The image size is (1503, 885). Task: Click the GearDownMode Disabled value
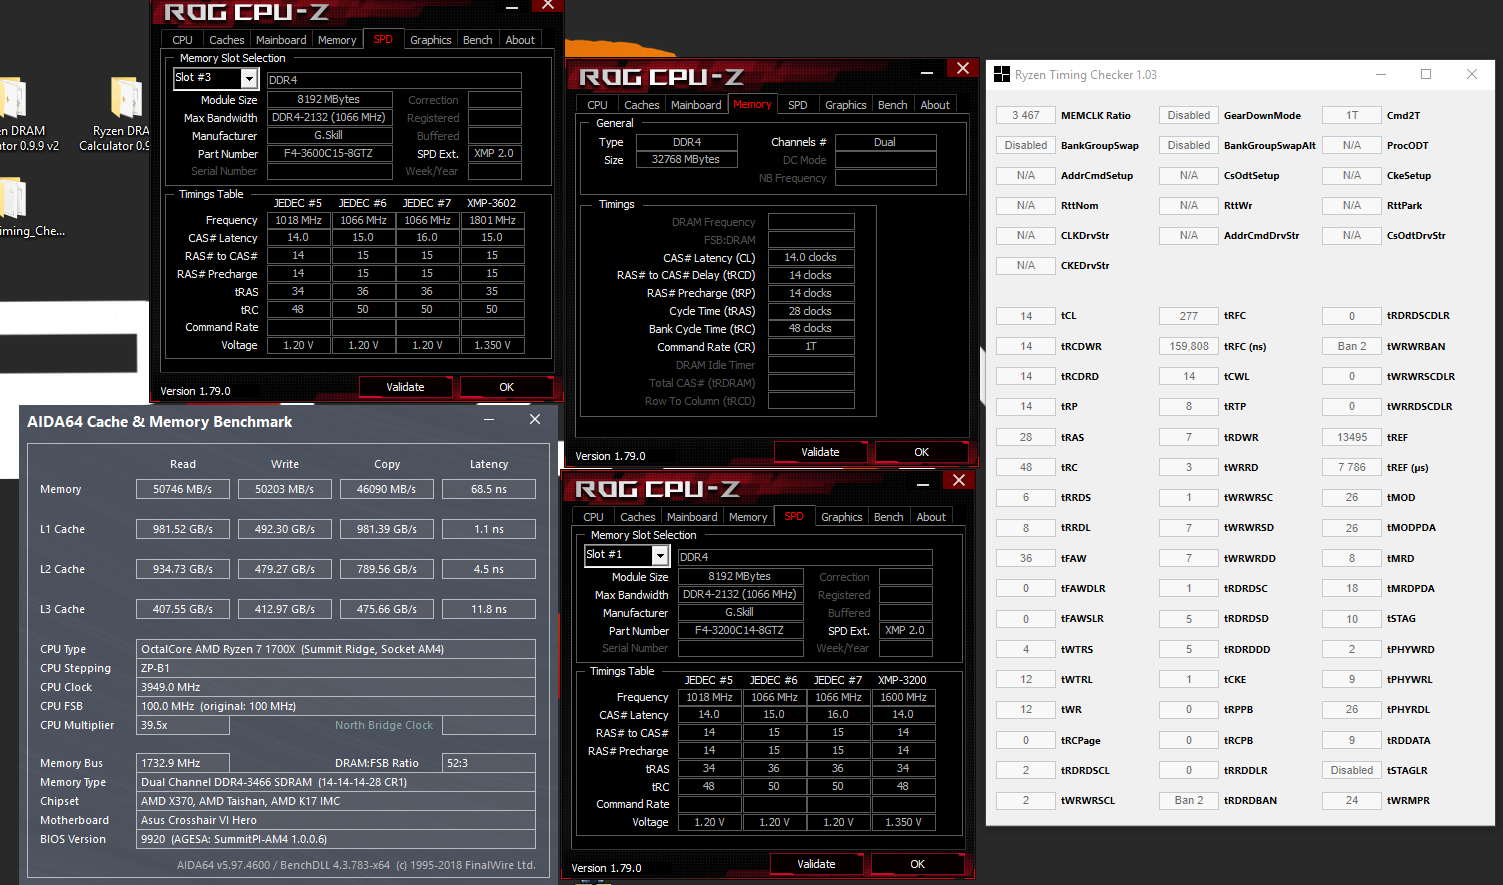[x=1189, y=115]
